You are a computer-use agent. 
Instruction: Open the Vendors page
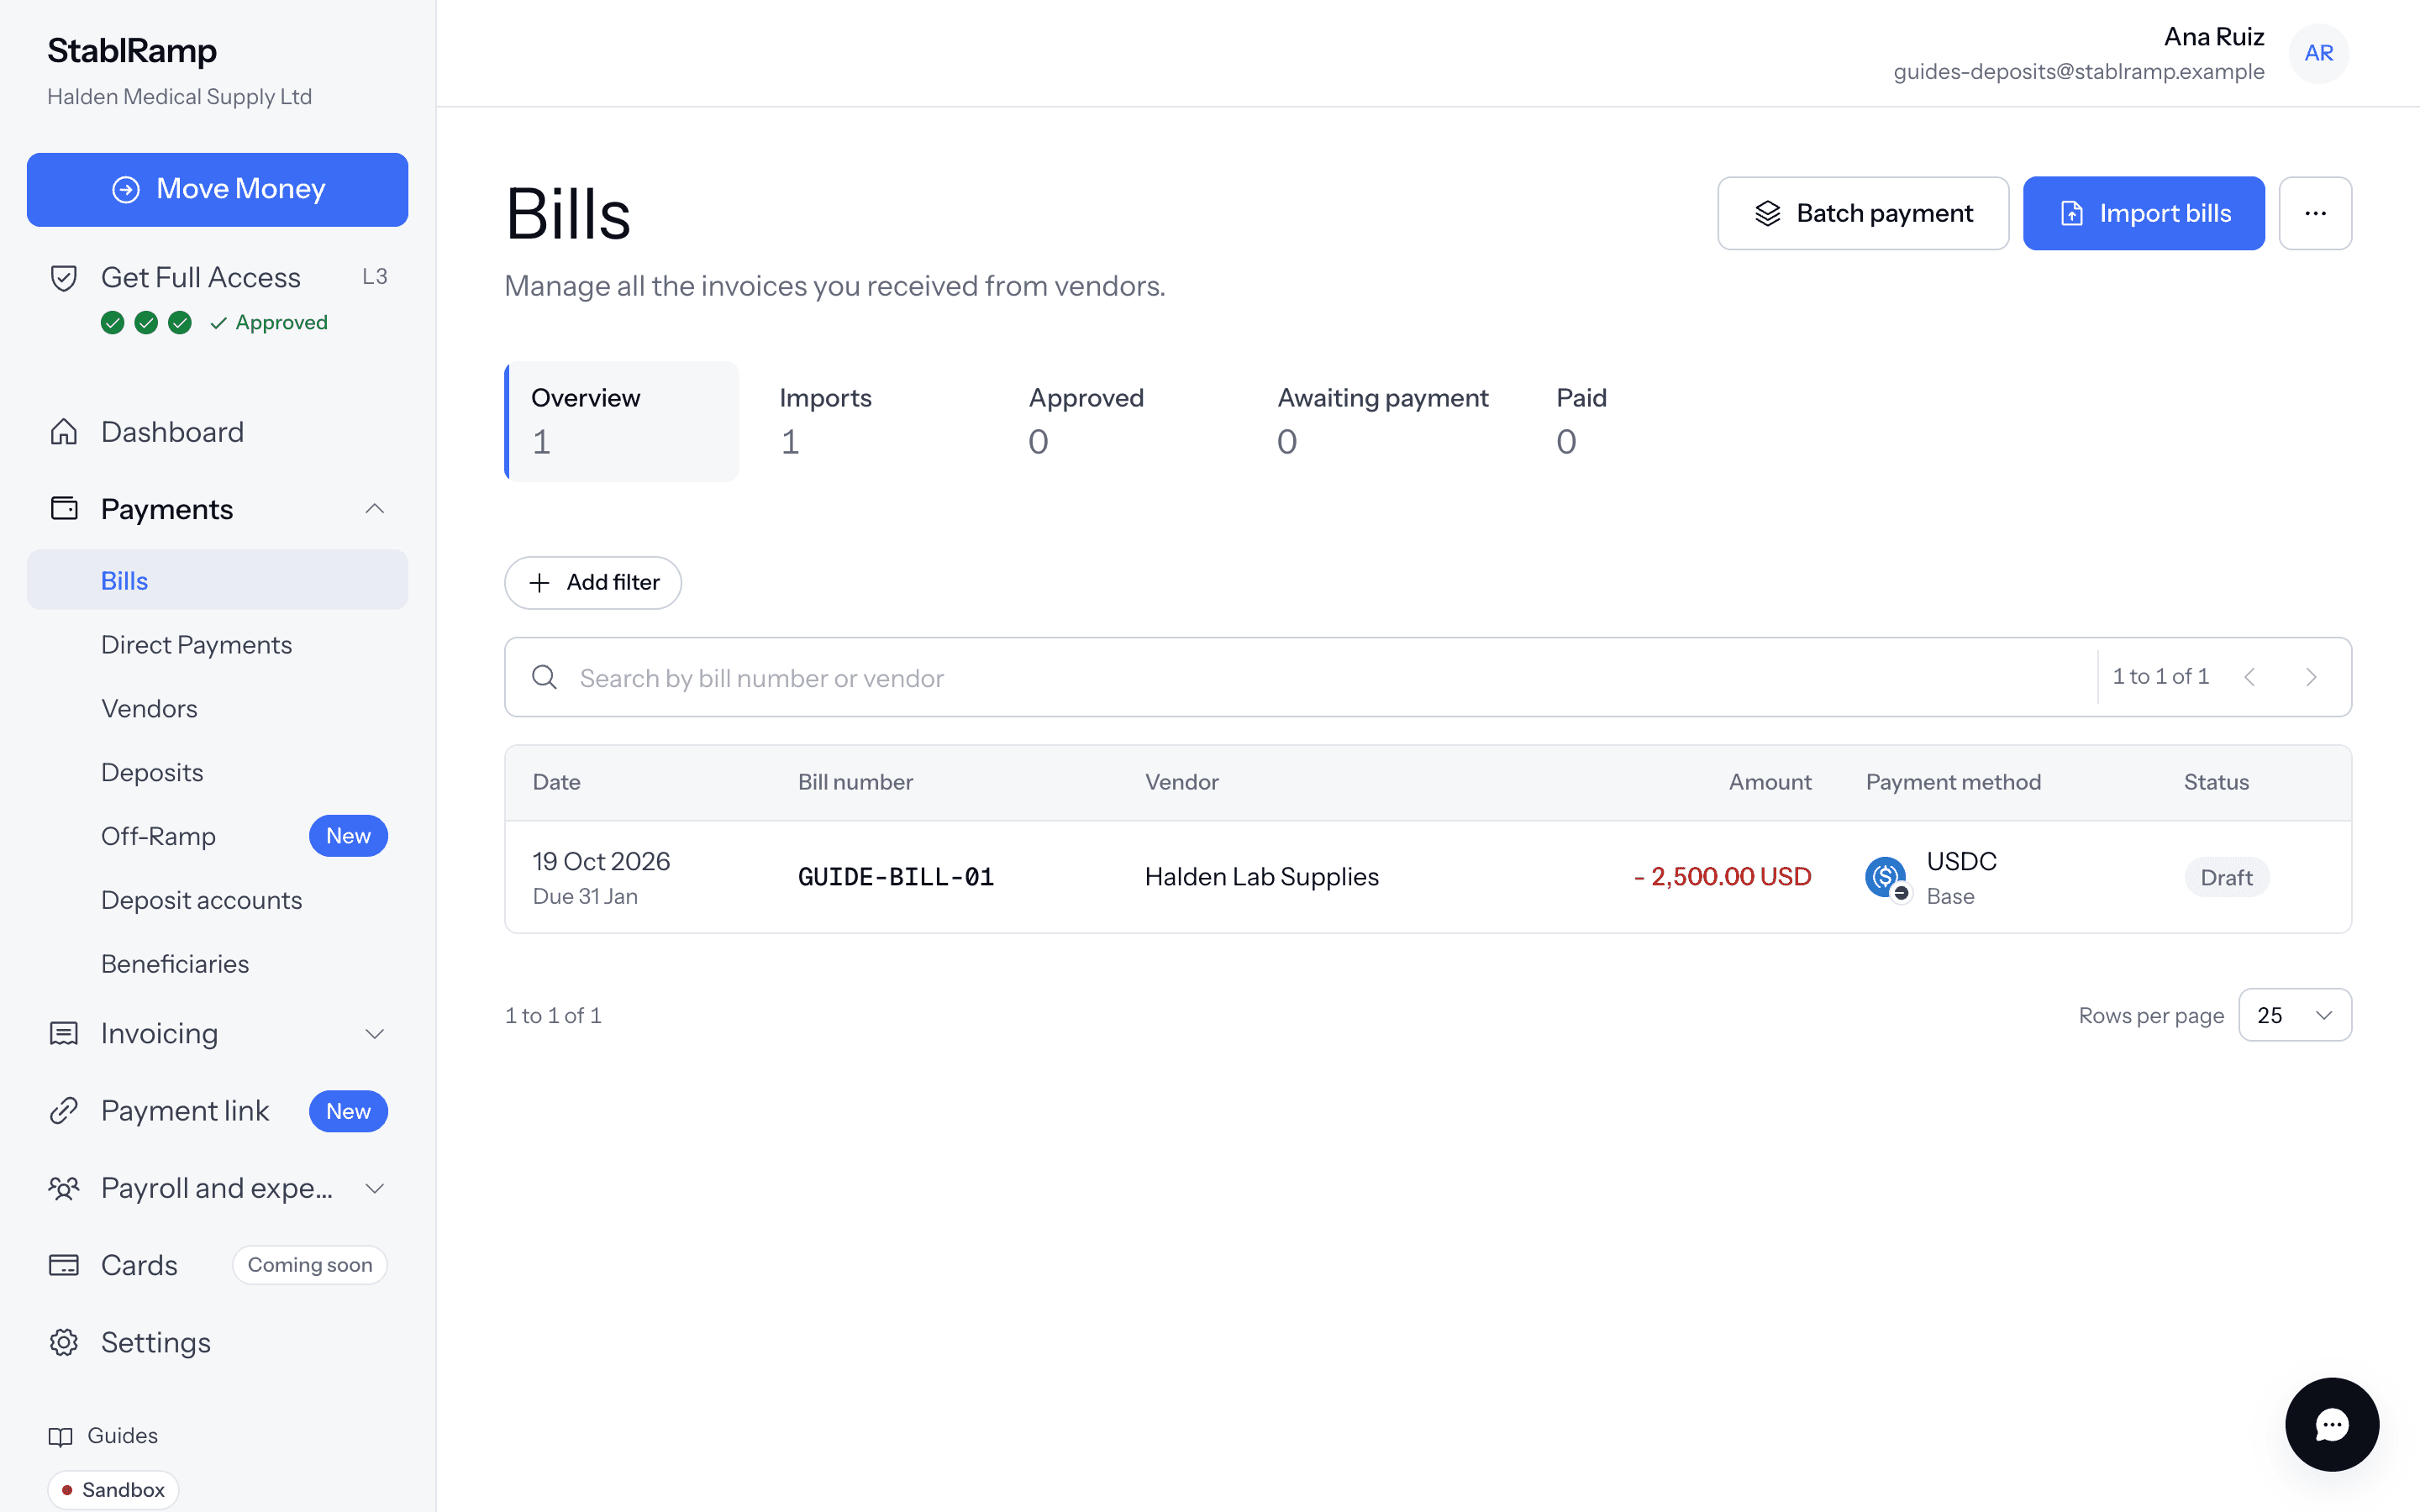(149, 708)
